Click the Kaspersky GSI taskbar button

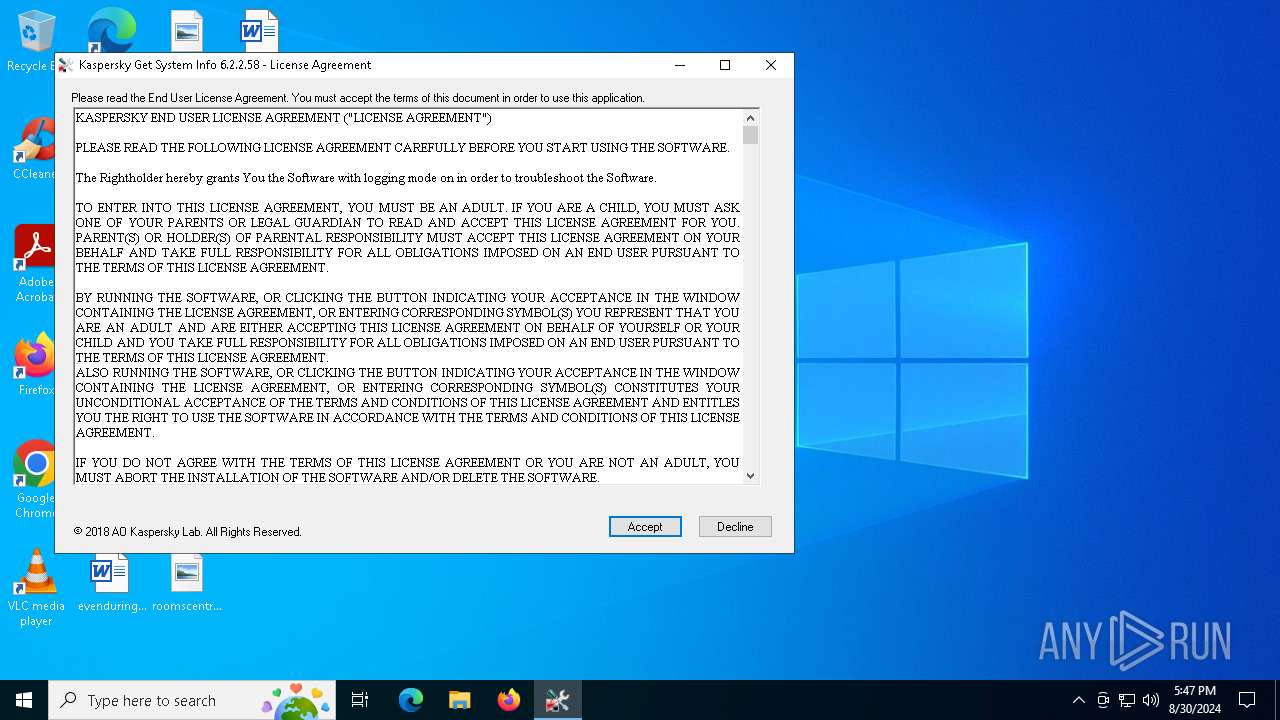tap(558, 700)
